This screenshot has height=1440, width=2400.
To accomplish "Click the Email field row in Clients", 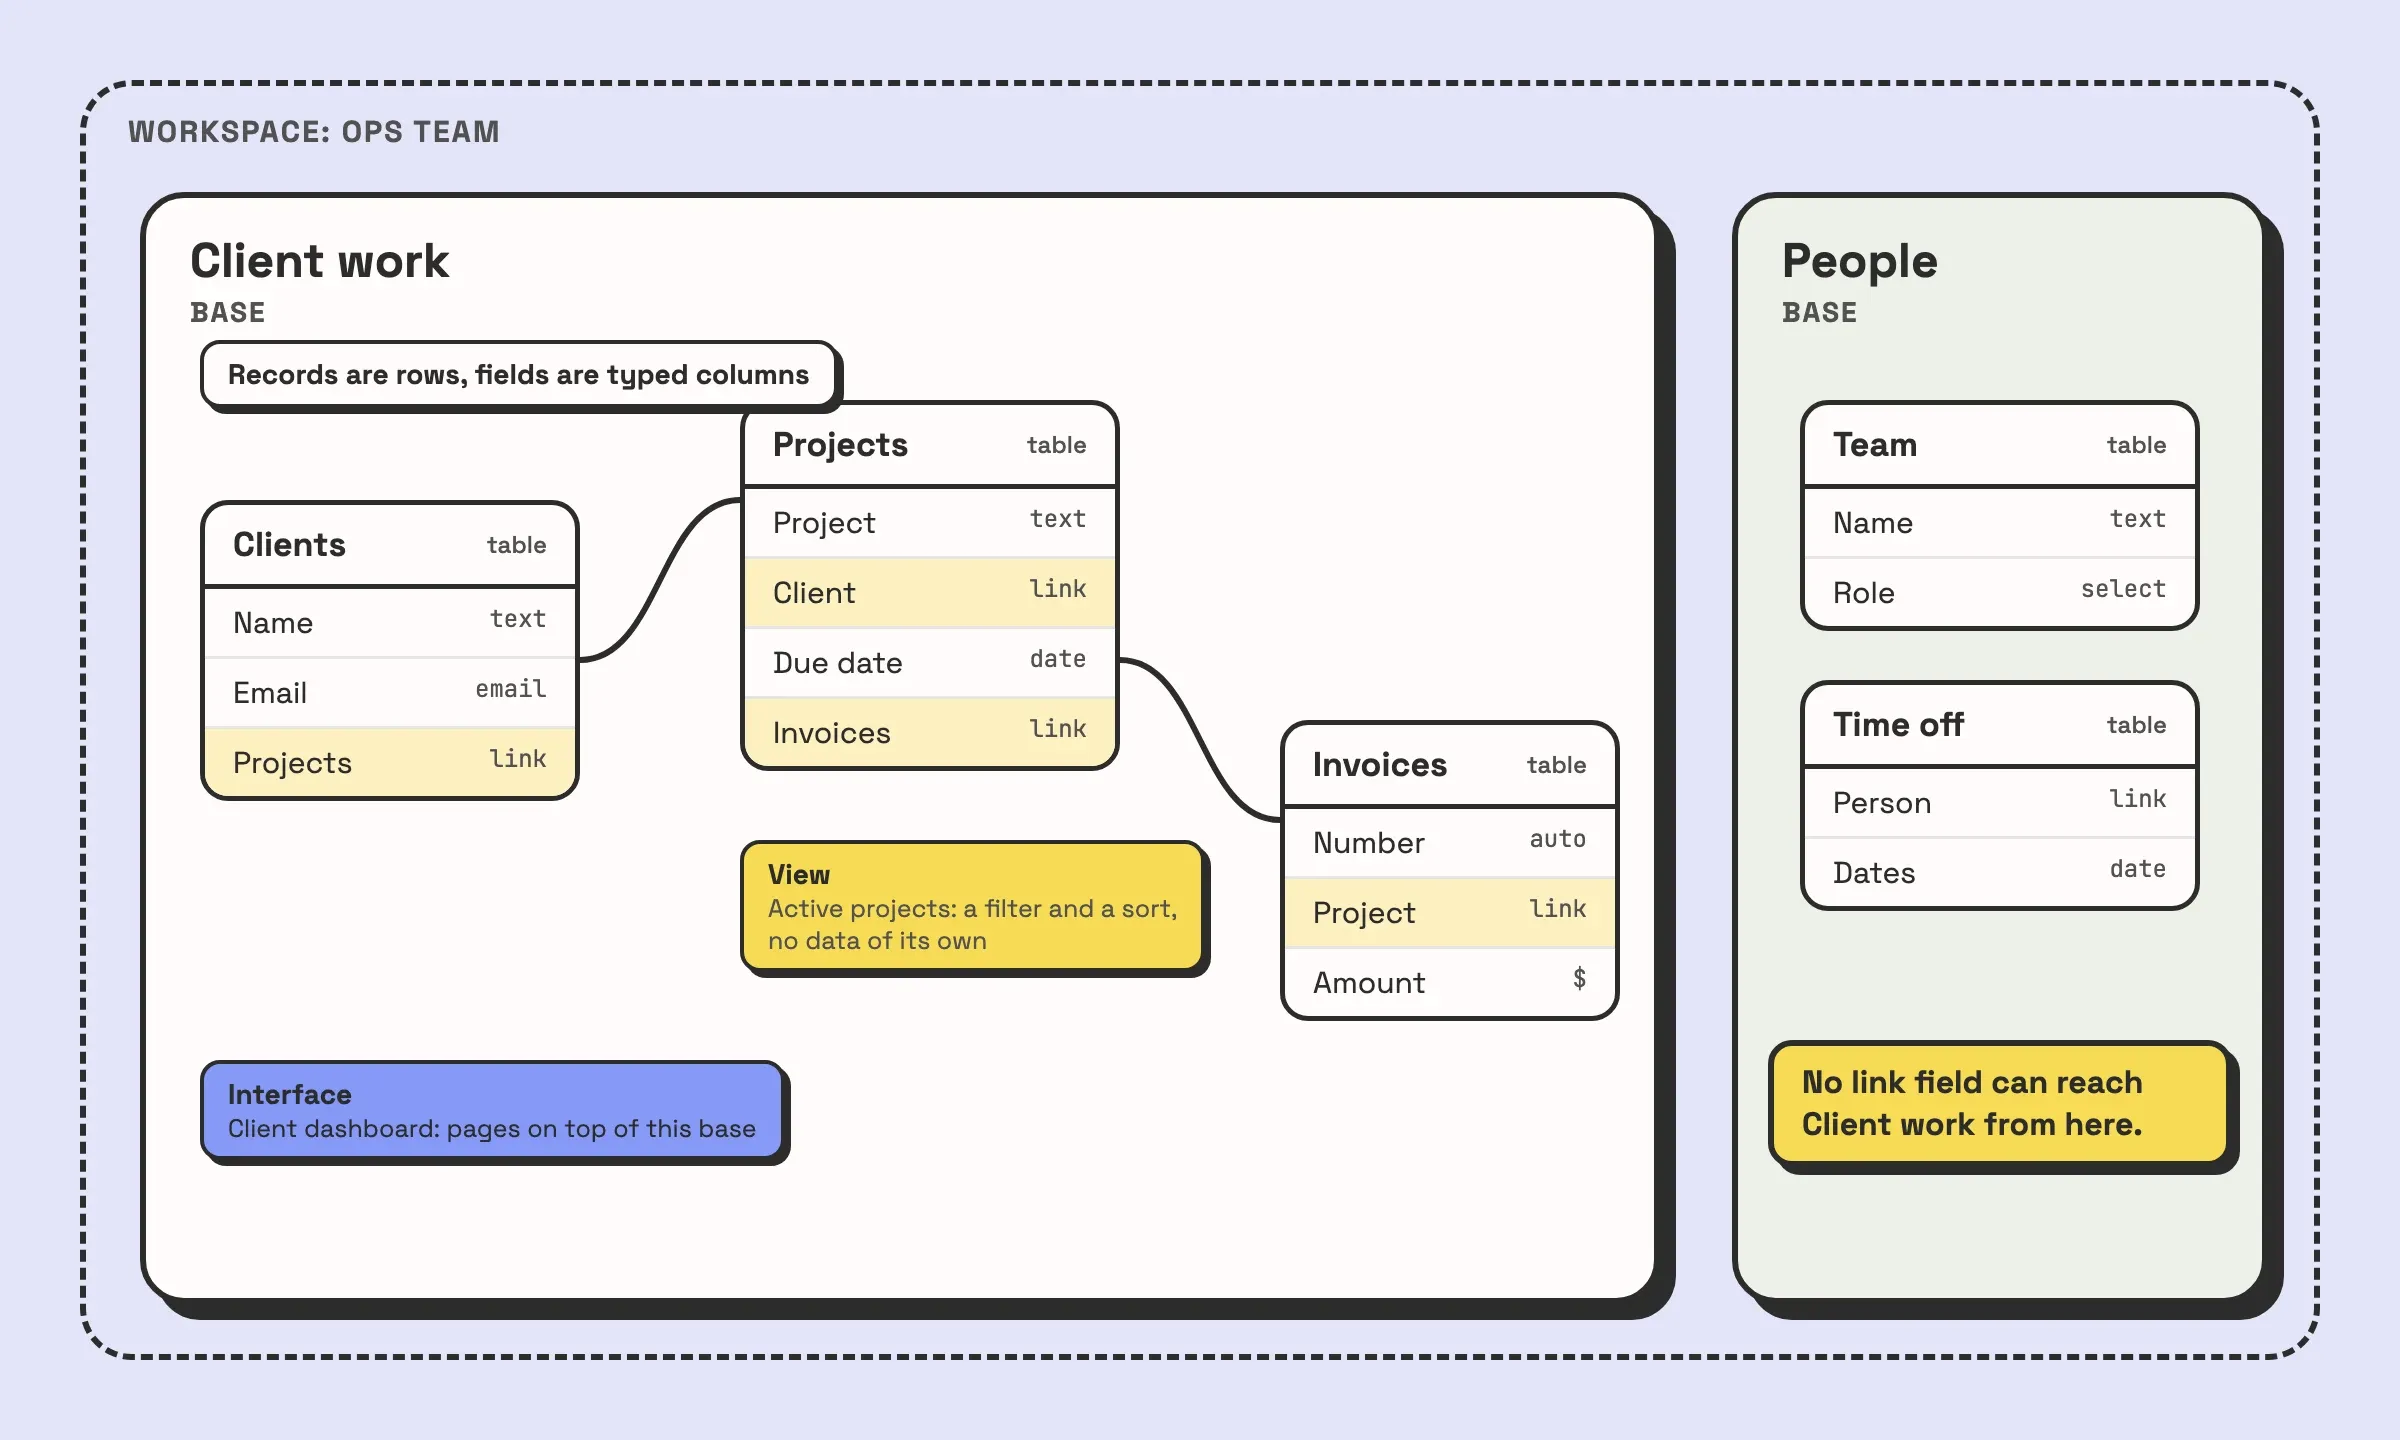I will pos(390,692).
